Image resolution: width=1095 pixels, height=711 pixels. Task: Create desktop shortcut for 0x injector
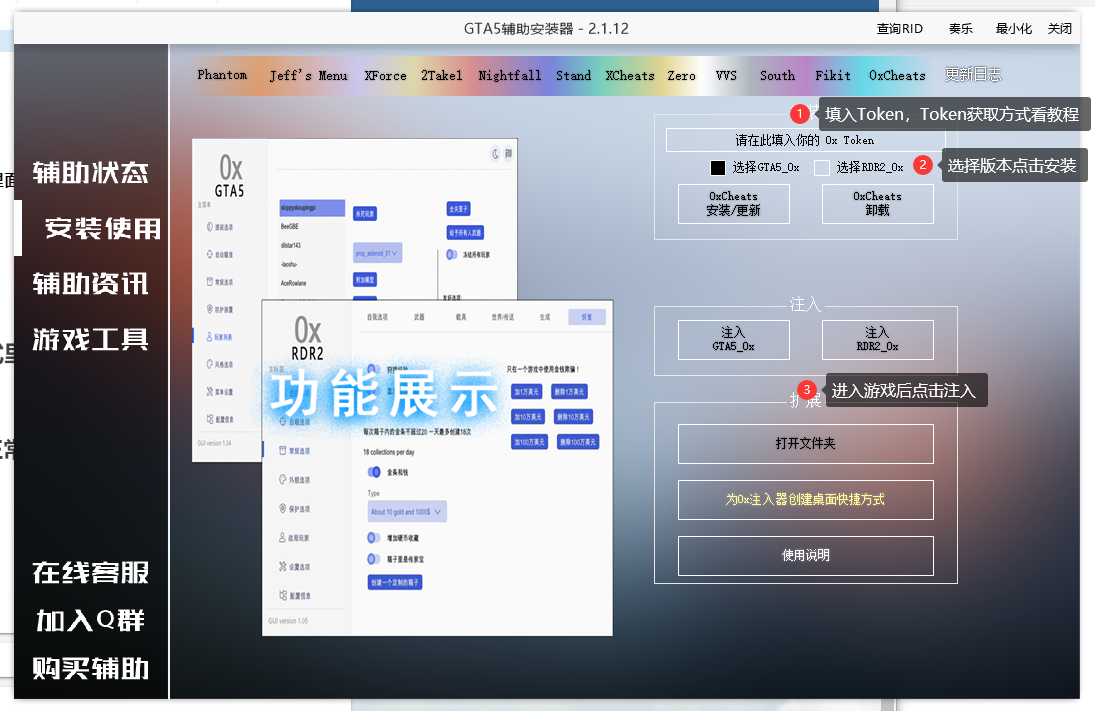click(x=805, y=499)
